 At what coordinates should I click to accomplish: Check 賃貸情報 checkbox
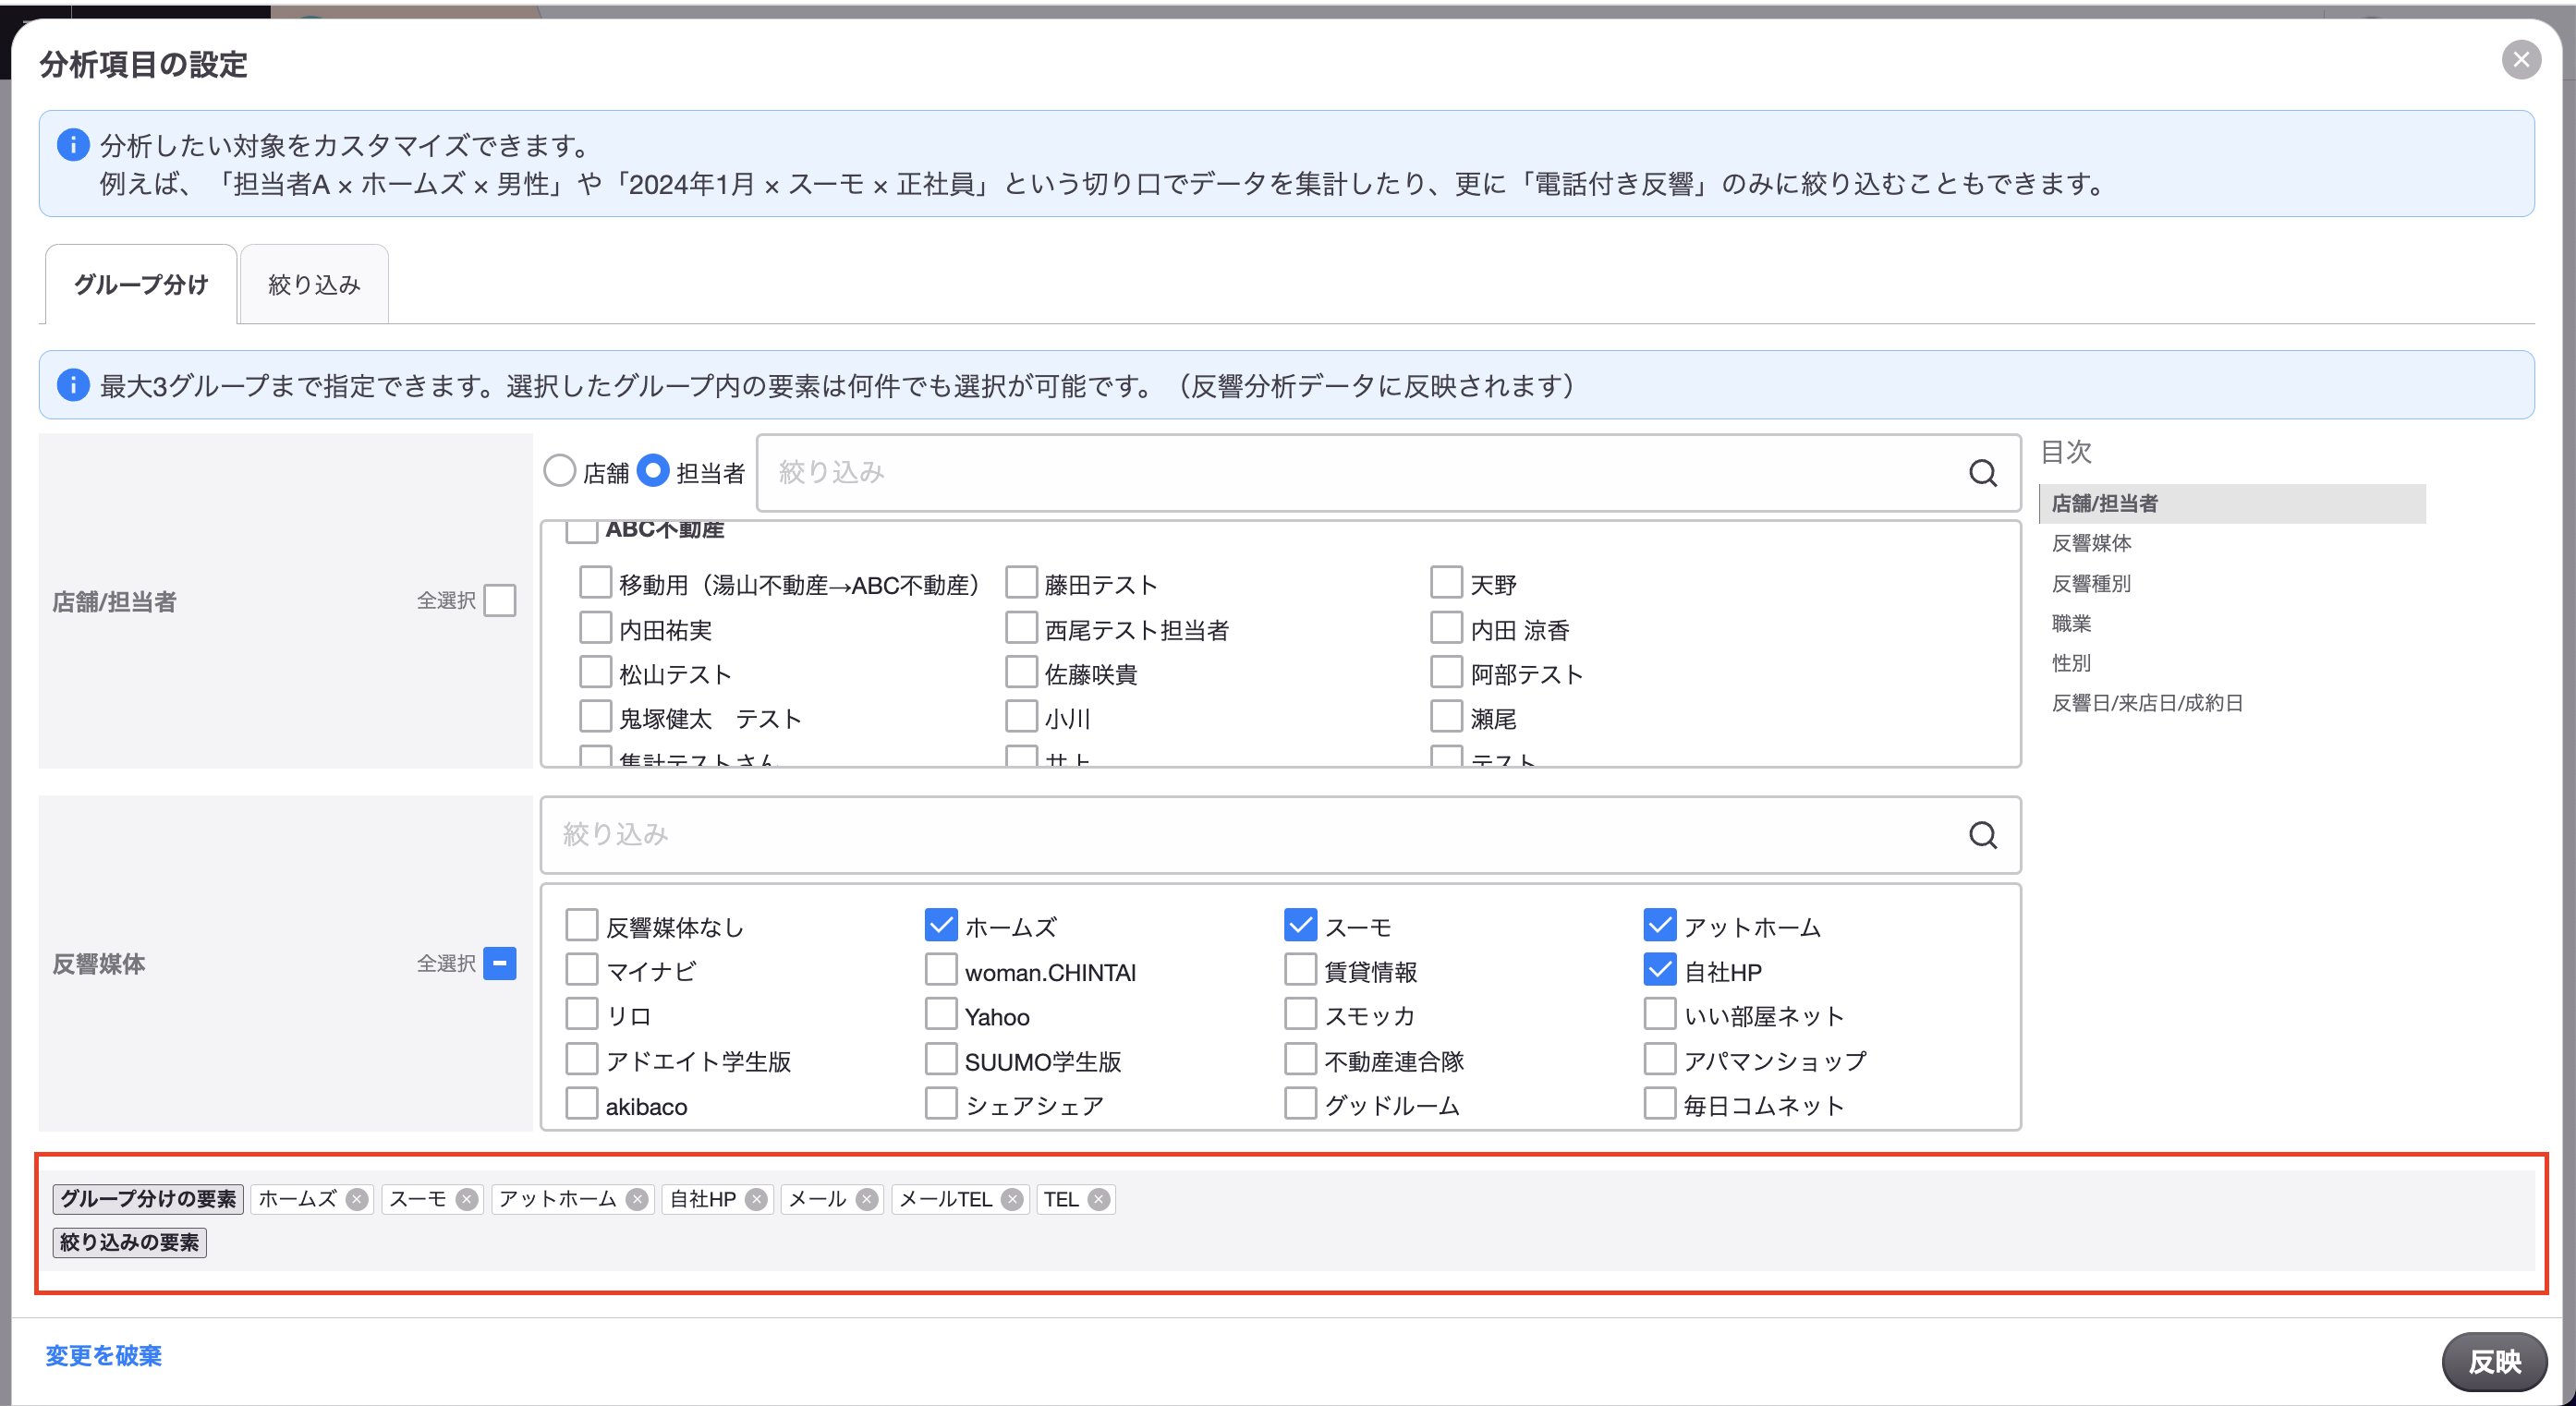[x=1300, y=970]
